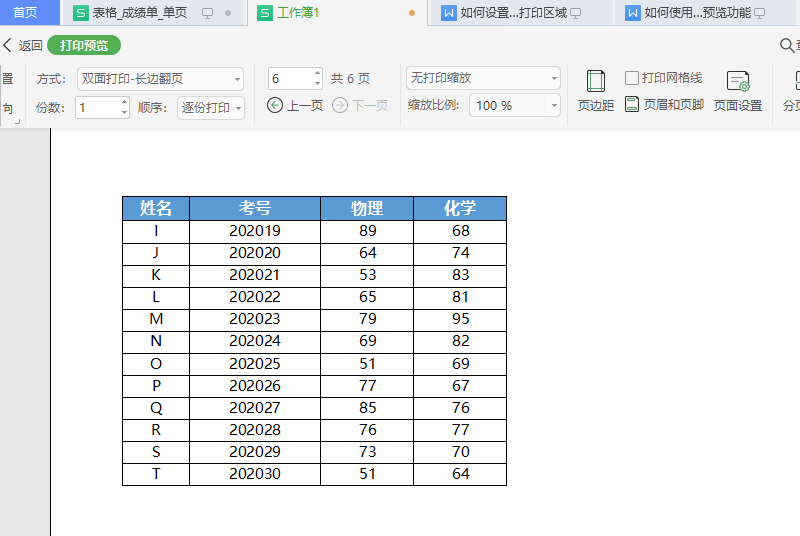Enable the 打印网格线 checkbox
This screenshot has width=800, height=536.
pos(632,78)
